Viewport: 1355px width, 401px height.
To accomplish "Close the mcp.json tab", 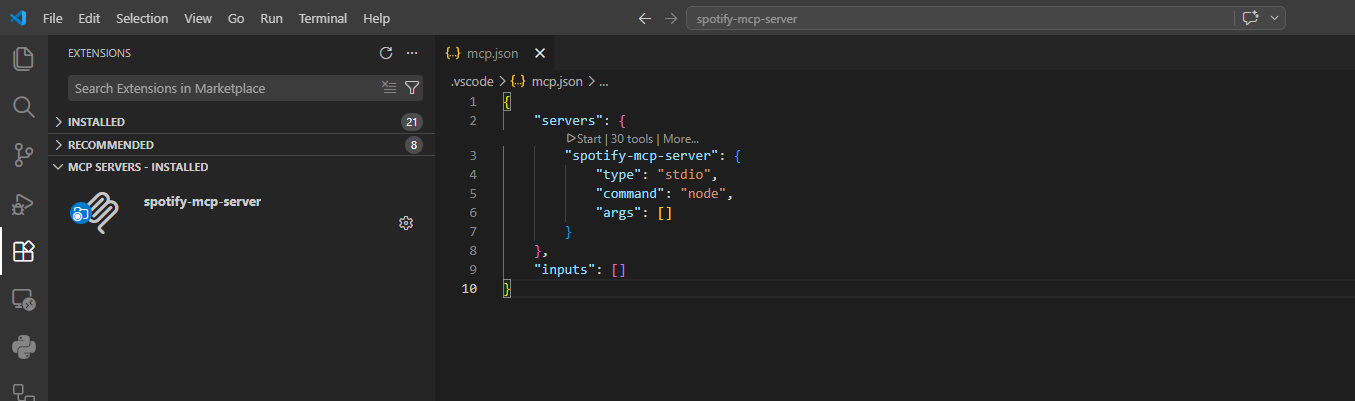I will 540,53.
